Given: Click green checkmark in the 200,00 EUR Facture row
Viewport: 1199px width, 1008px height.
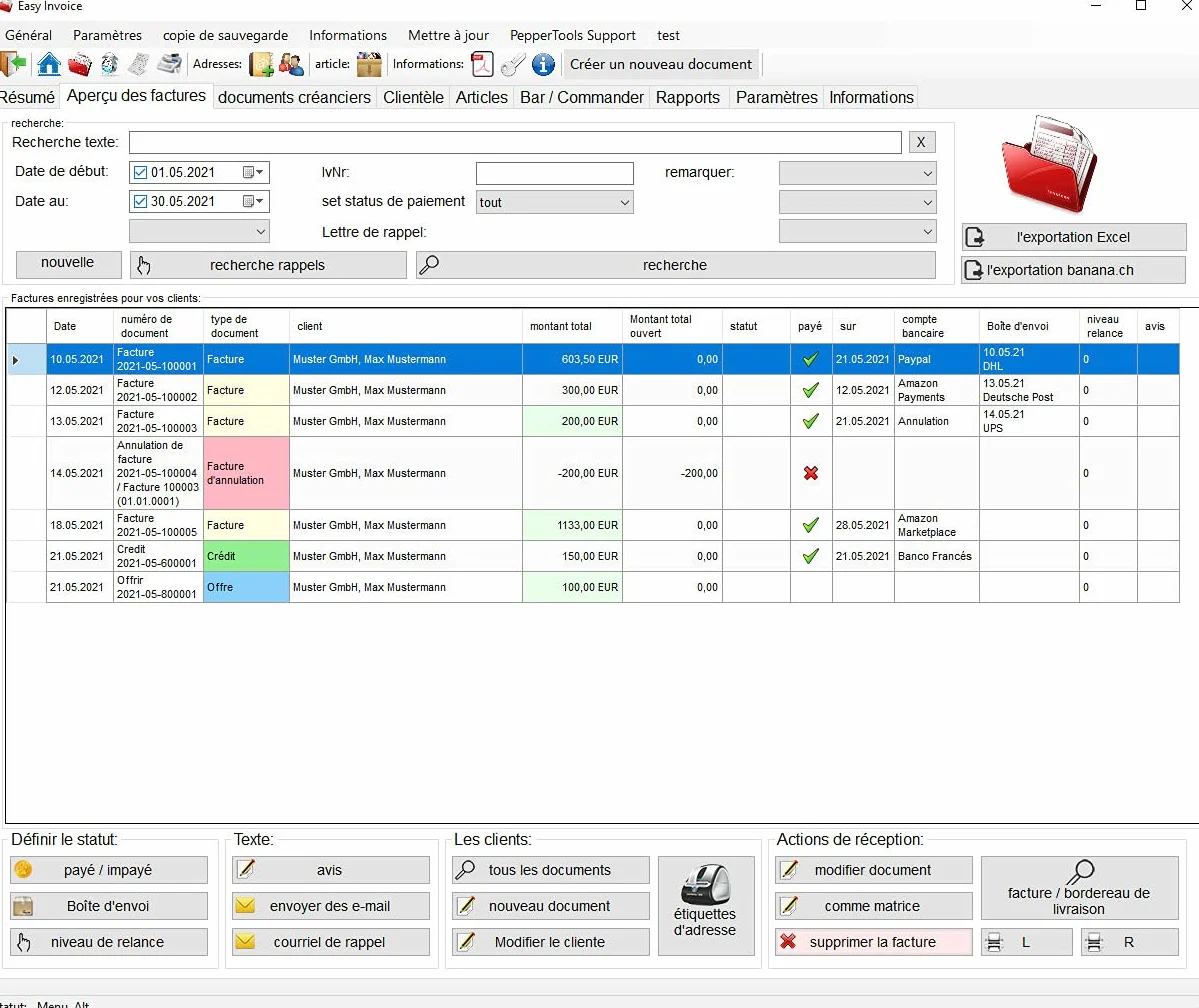Looking at the screenshot, I should point(811,421).
